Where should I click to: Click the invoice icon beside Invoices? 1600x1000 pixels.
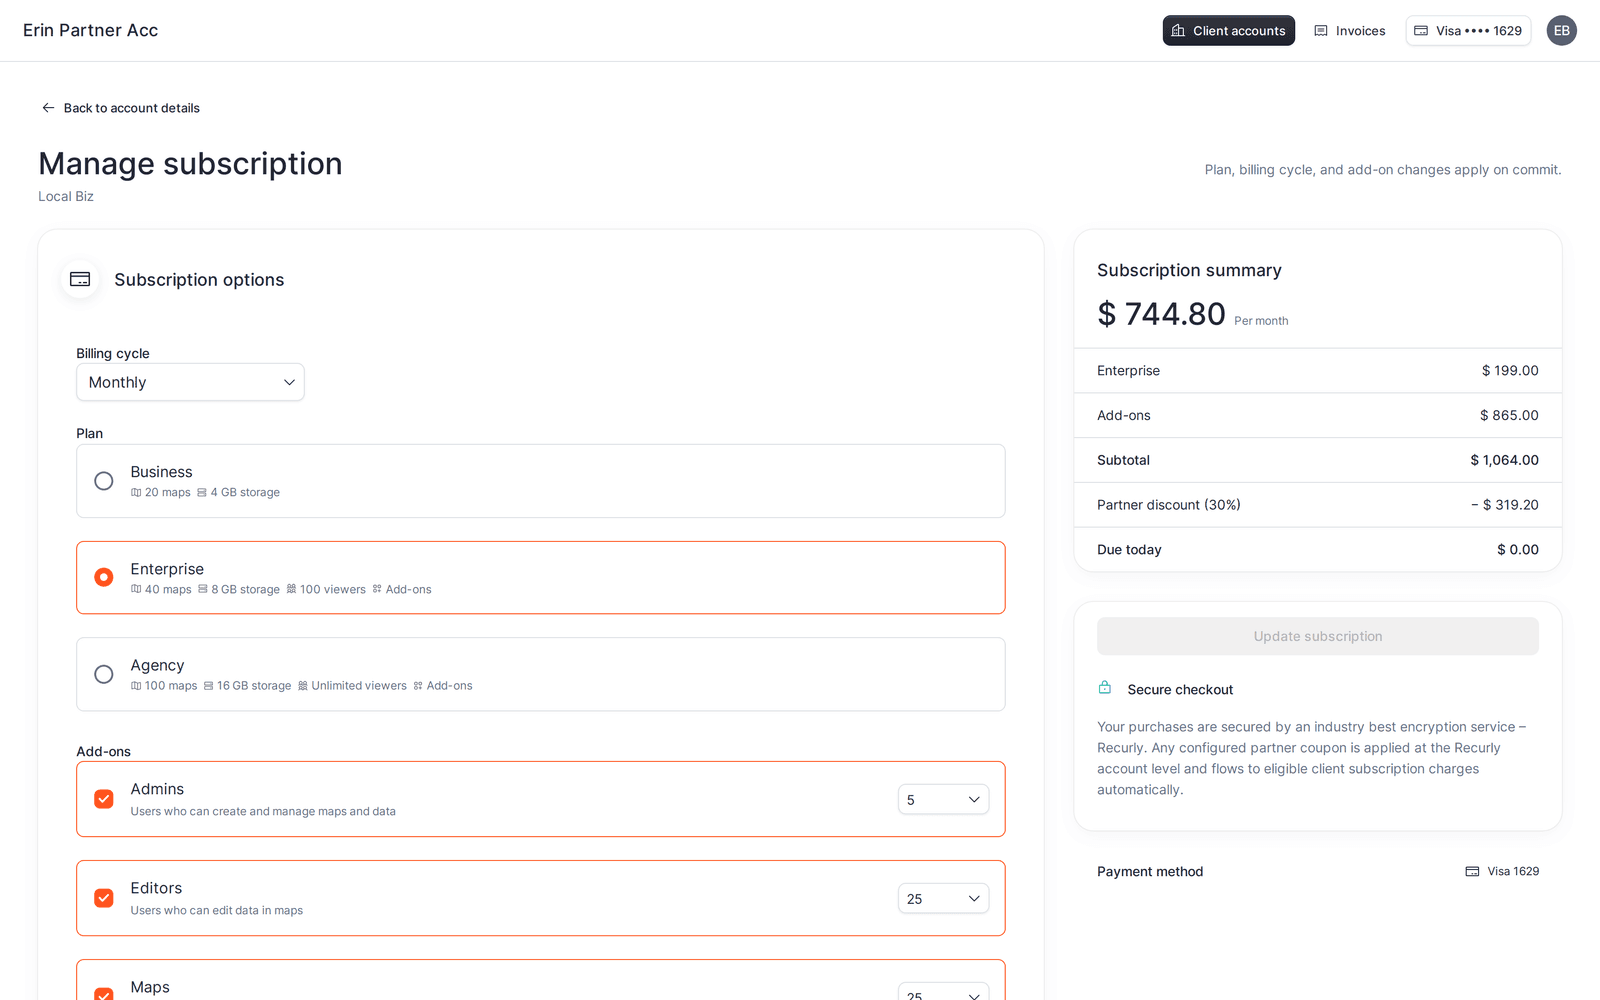coord(1321,31)
